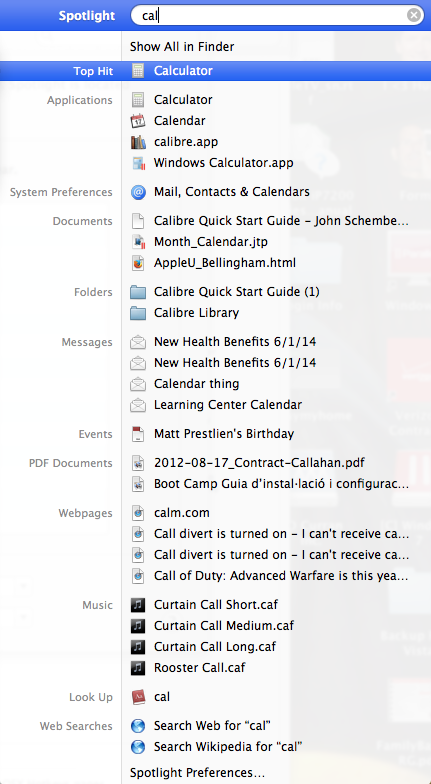Image resolution: width=431 pixels, height=784 pixels.
Task: Click the calibre.app books icon
Action: (138, 142)
